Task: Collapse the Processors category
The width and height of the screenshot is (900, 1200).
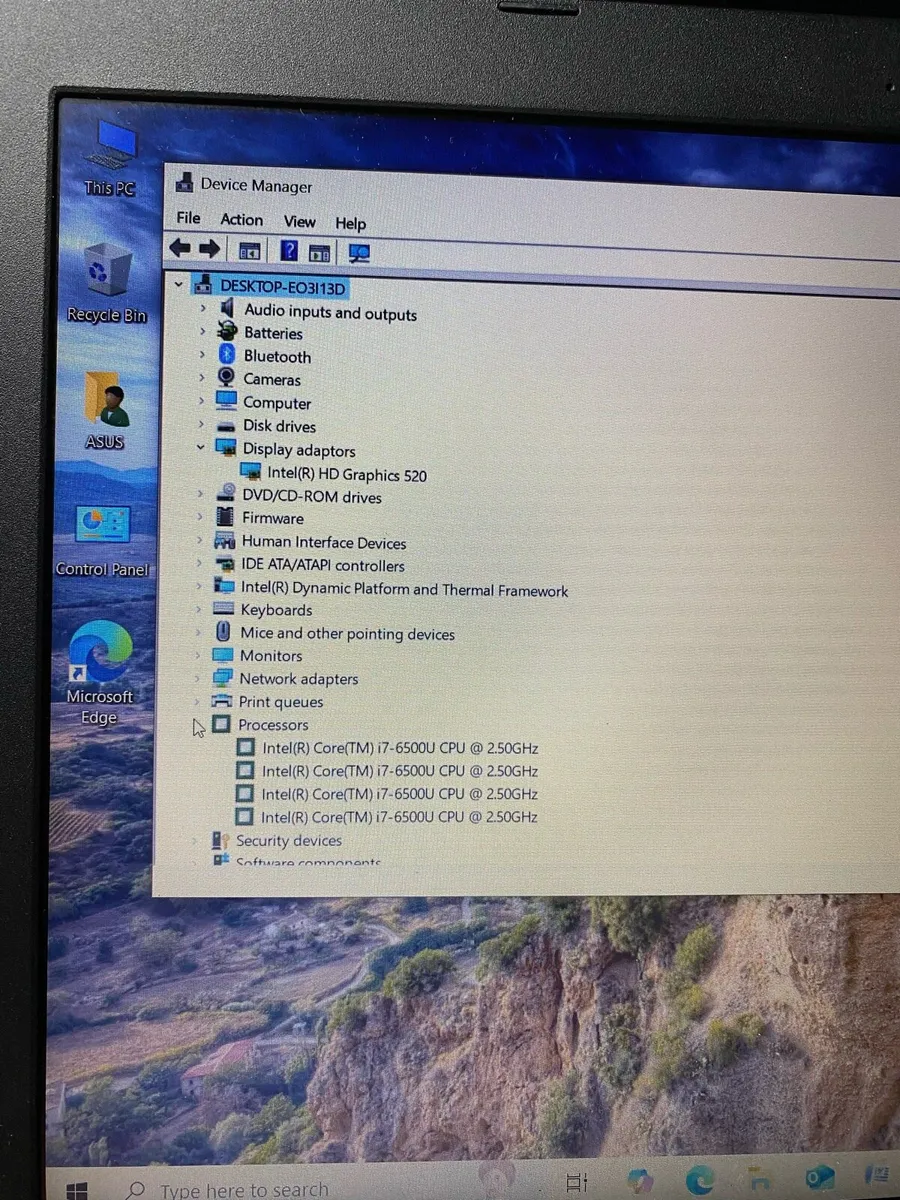Action: [x=198, y=726]
